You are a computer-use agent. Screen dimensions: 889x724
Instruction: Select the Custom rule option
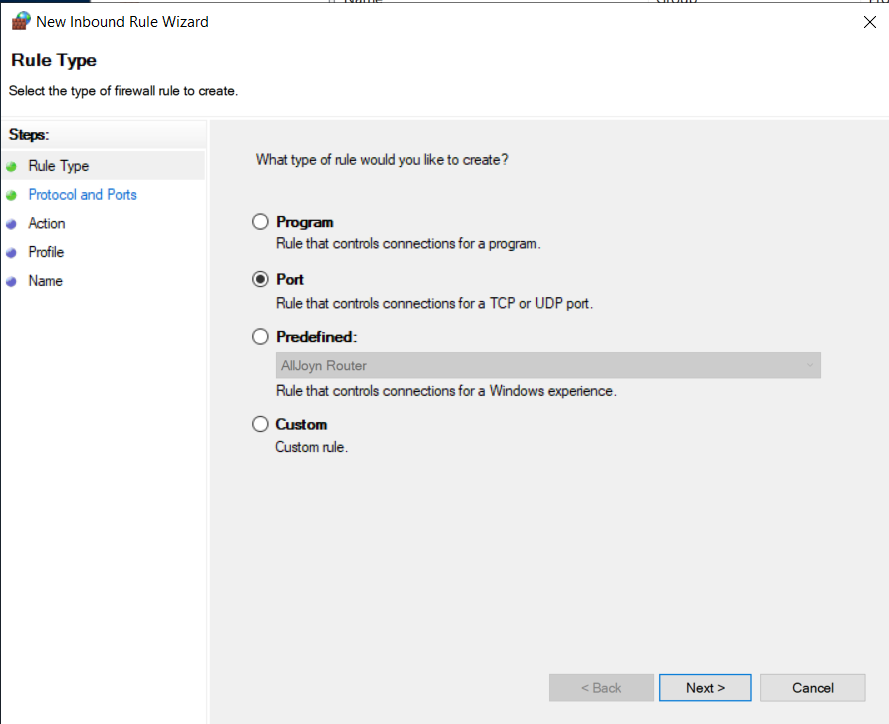[x=260, y=424]
